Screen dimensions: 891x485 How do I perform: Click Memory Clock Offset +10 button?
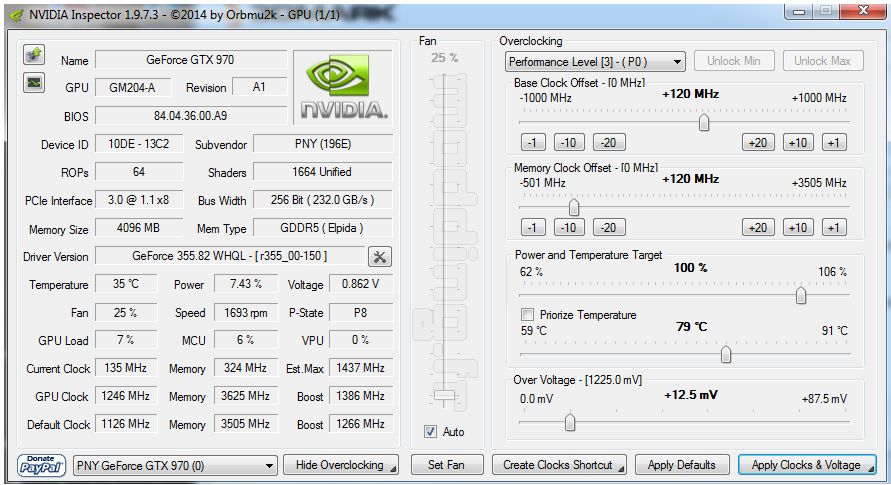coord(798,228)
